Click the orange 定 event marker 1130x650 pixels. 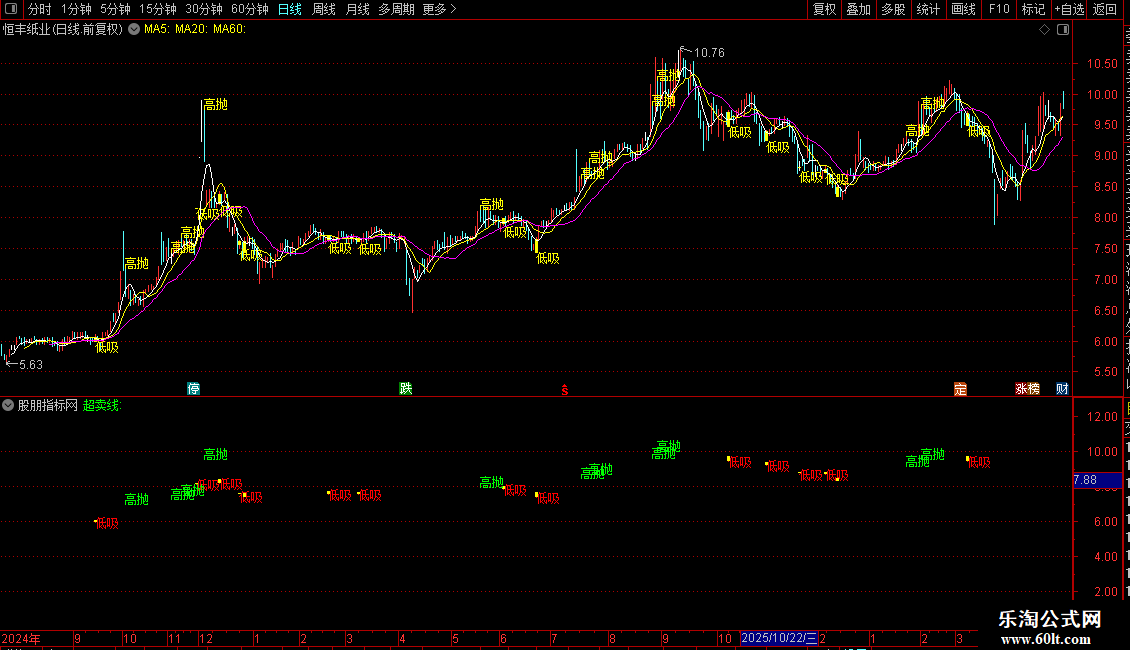tap(960, 388)
